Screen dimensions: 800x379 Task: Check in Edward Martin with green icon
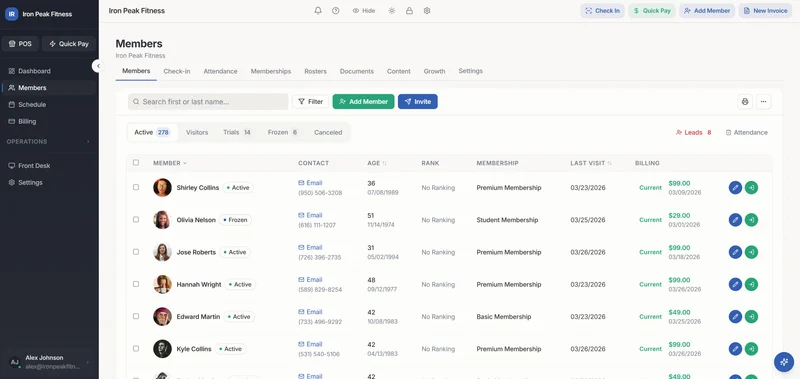751,317
